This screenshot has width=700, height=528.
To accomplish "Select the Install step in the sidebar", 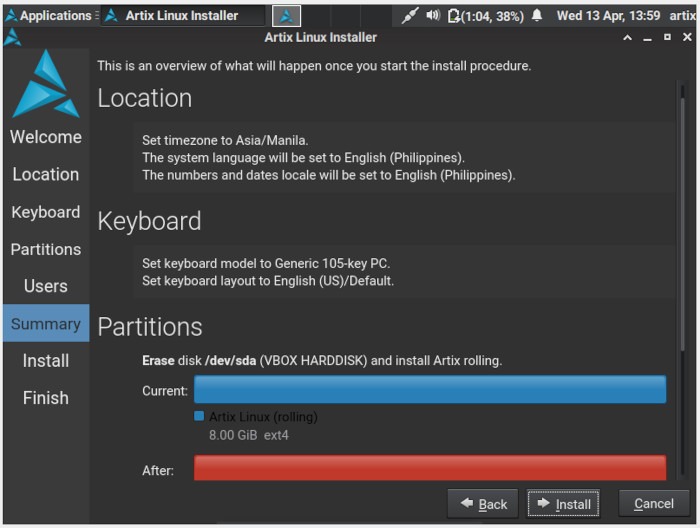I will pyautogui.click(x=46, y=361).
